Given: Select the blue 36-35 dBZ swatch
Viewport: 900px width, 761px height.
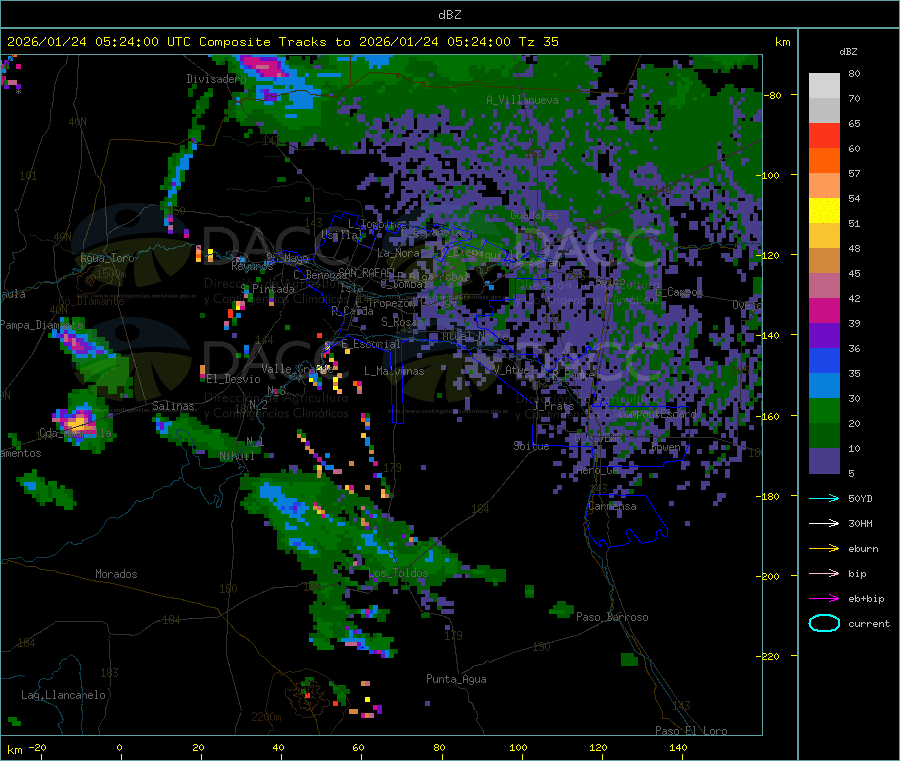Looking at the screenshot, I should (824, 360).
